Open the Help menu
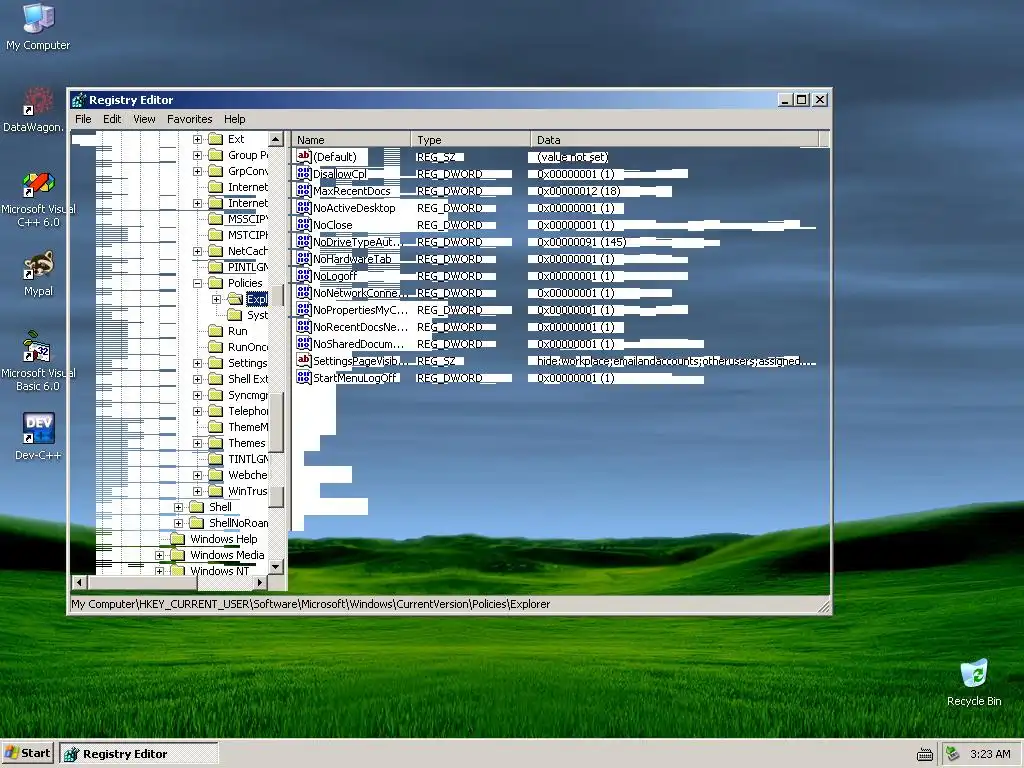The width and height of the screenshot is (1024, 768). (x=234, y=119)
